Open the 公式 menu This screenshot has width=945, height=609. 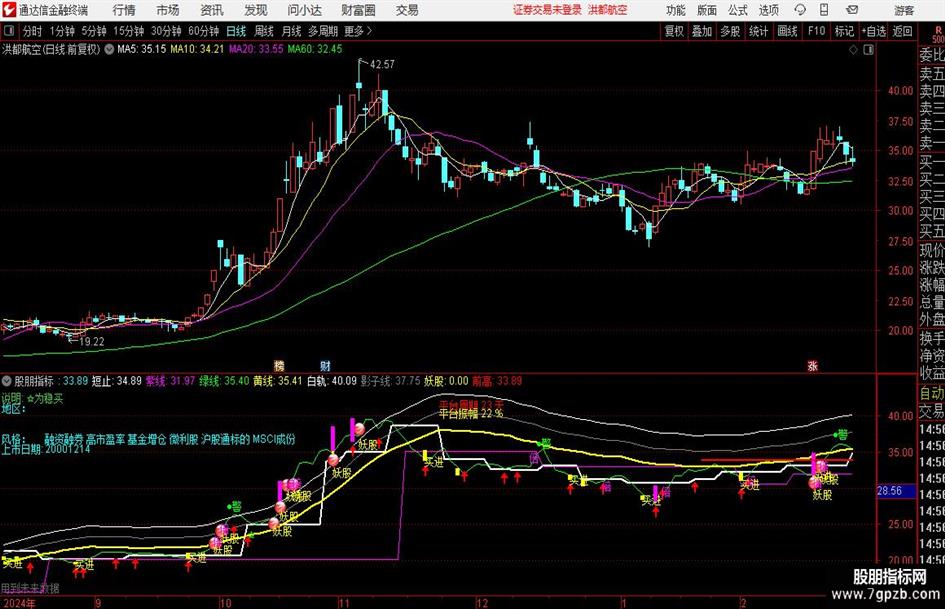point(738,10)
